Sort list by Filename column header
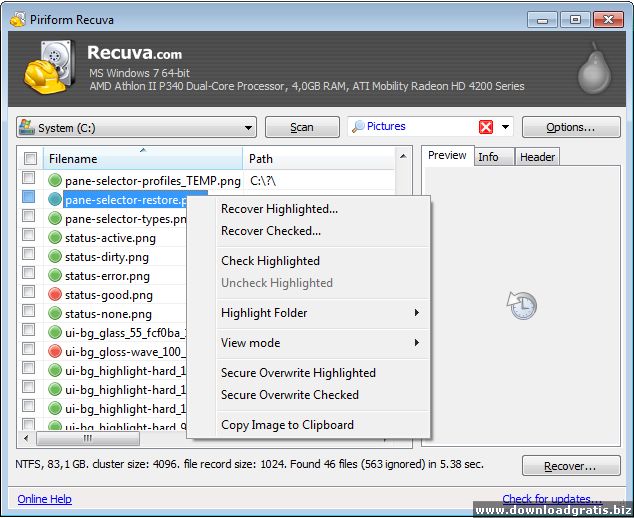Screen dimensions: 634x518 tap(140, 159)
